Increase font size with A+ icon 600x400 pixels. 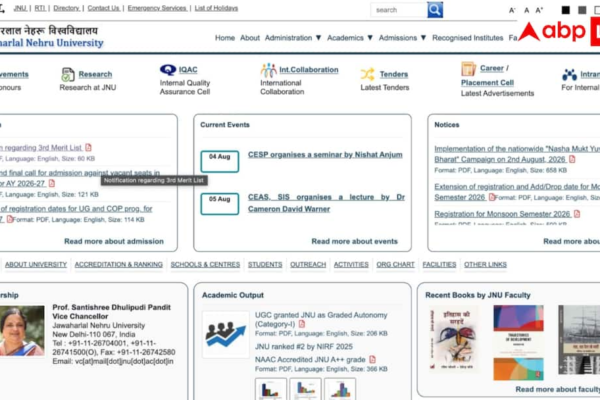(539, 10)
